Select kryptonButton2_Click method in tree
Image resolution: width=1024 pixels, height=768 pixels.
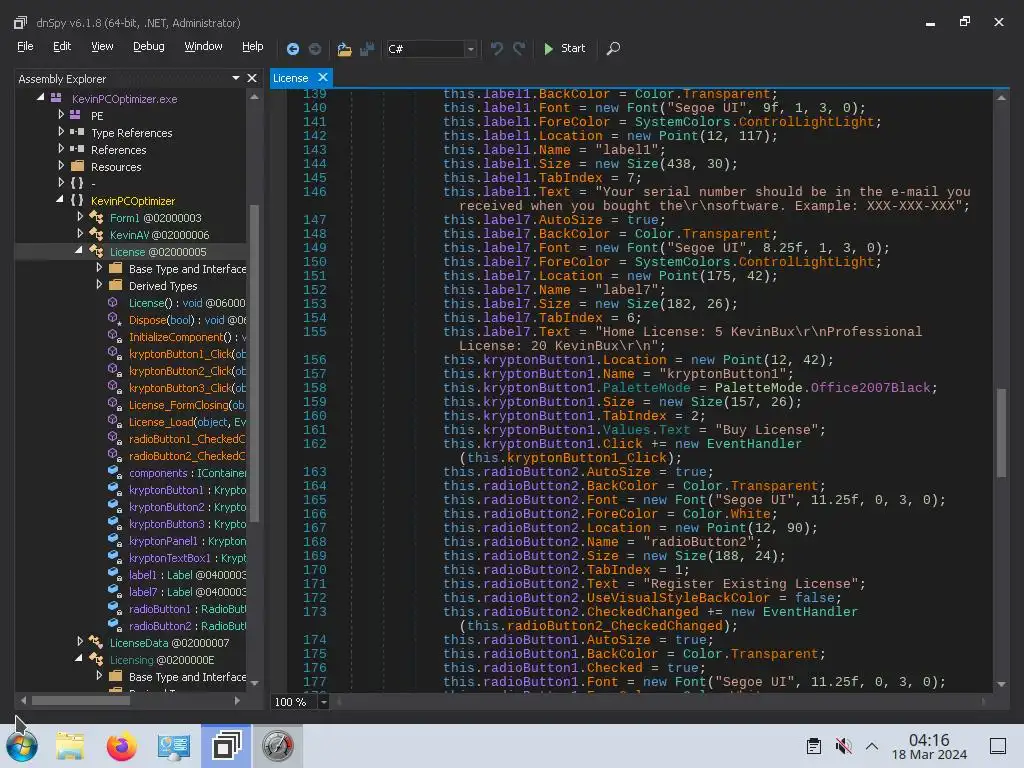point(187,371)
